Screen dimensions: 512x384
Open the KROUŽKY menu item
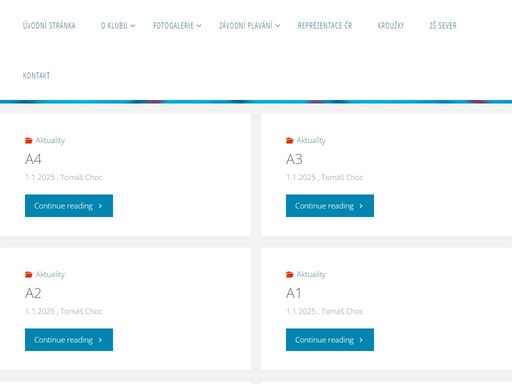pos(391,25)
